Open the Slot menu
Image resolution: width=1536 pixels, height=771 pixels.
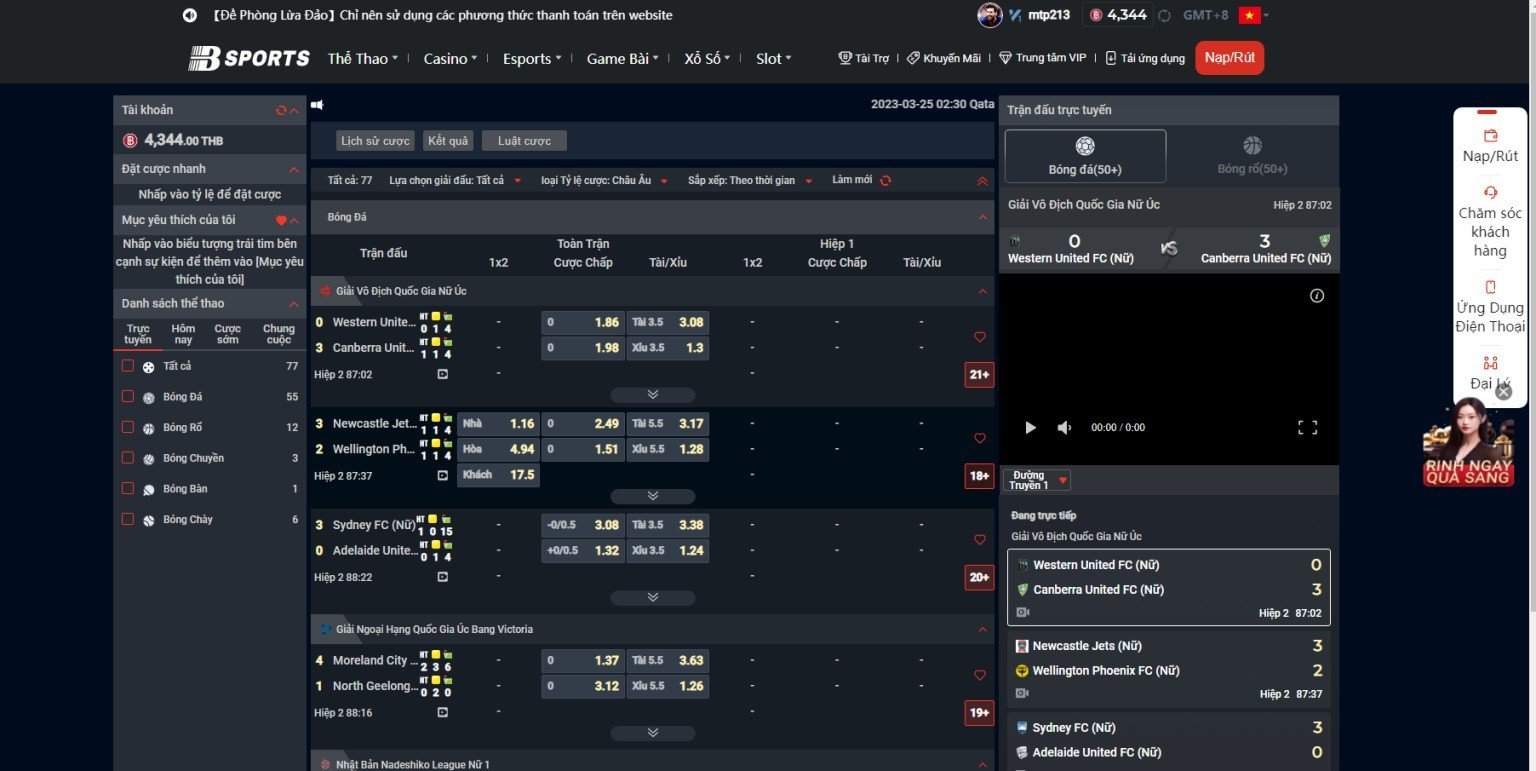[x=773, y=58]
